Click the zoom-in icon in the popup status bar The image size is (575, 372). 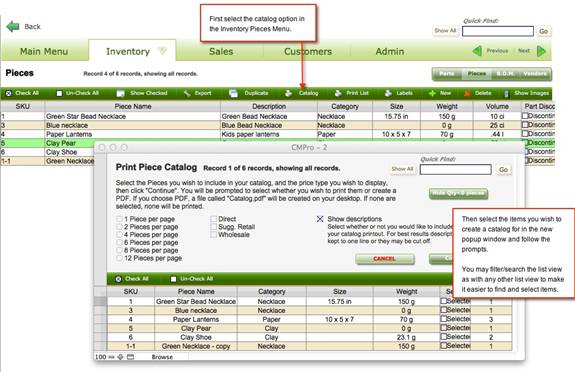[120, 357]
